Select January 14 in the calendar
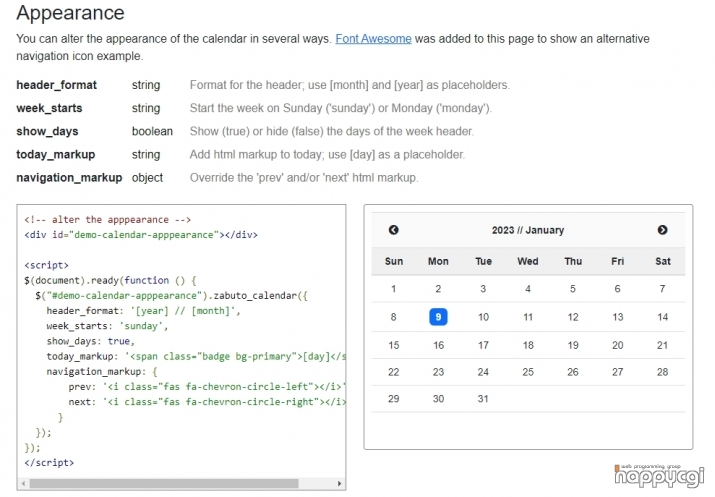This screenshot has width=715, height=497. (663, 317)
